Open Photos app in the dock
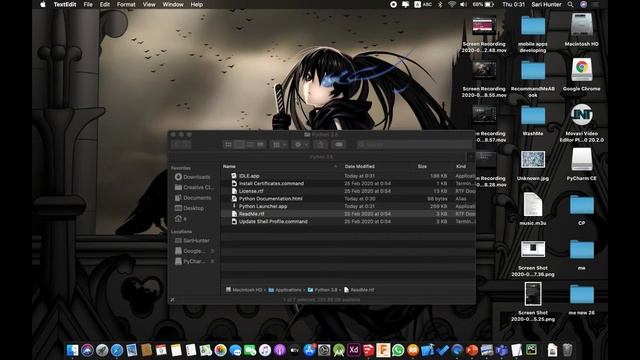The width and height of the screenshot is (640, 360). click(x=220, y=350)
